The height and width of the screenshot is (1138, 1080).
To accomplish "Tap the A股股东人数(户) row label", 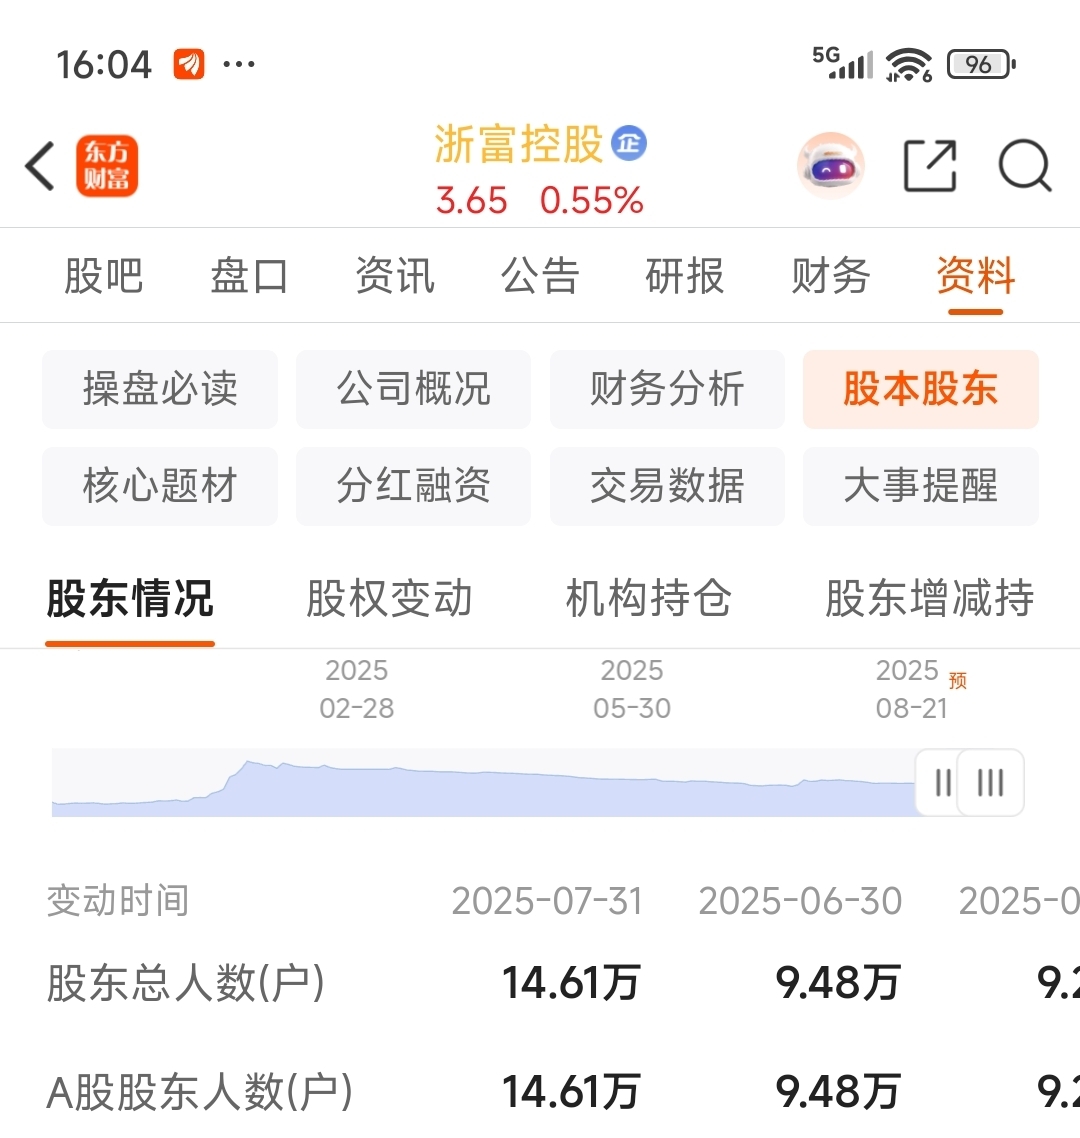I will 200,1092.
